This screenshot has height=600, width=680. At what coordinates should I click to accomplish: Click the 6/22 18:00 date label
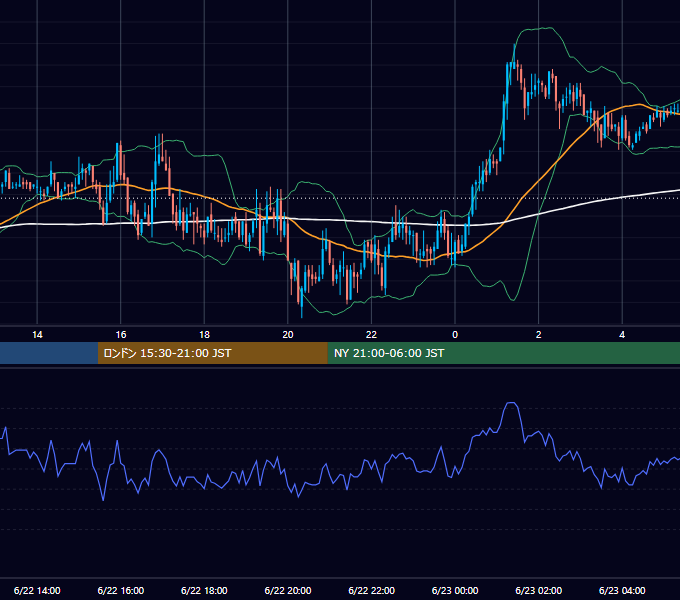pyautogui.click(x=204, y=590)
